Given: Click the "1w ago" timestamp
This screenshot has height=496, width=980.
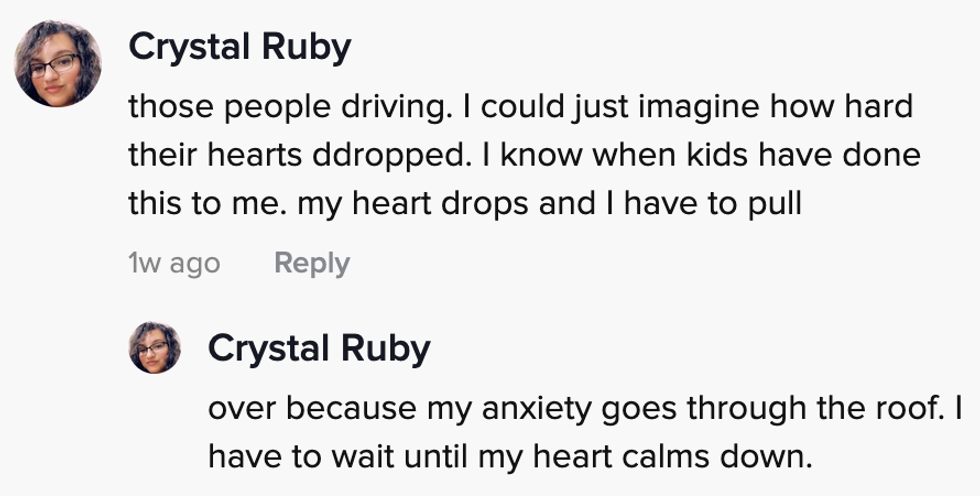Looking at the screenshot, I should point(174,263).
